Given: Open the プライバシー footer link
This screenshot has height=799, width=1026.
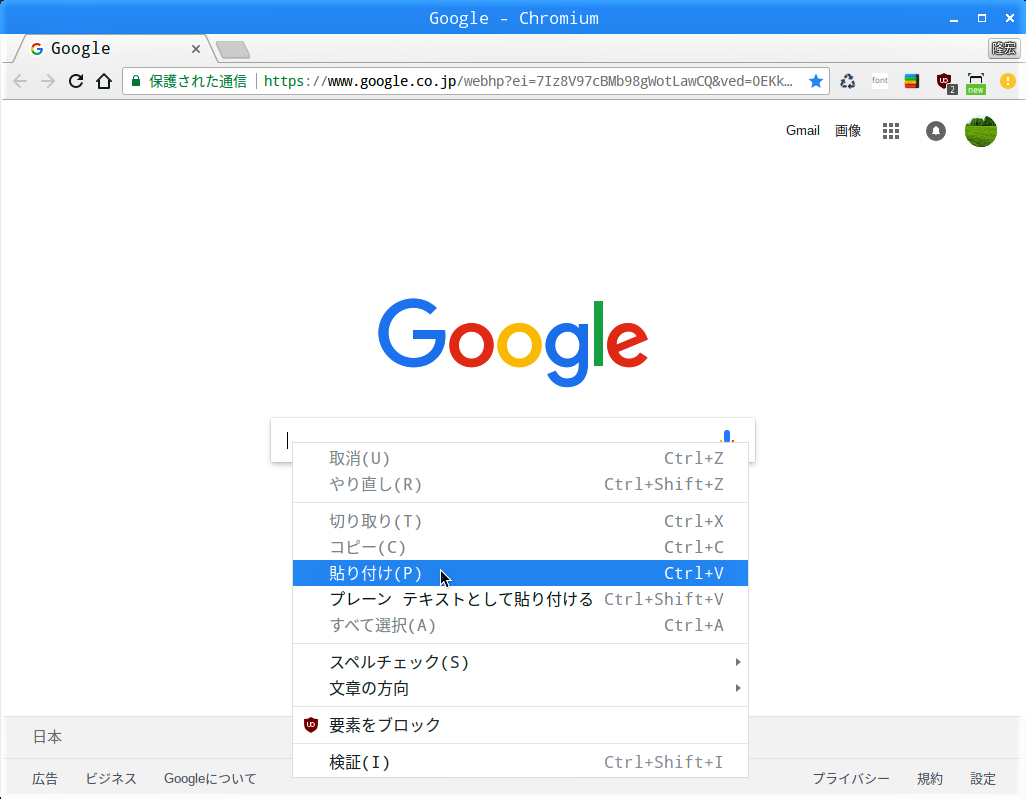Looking at the screenshot, I should (x=851, y=779).
